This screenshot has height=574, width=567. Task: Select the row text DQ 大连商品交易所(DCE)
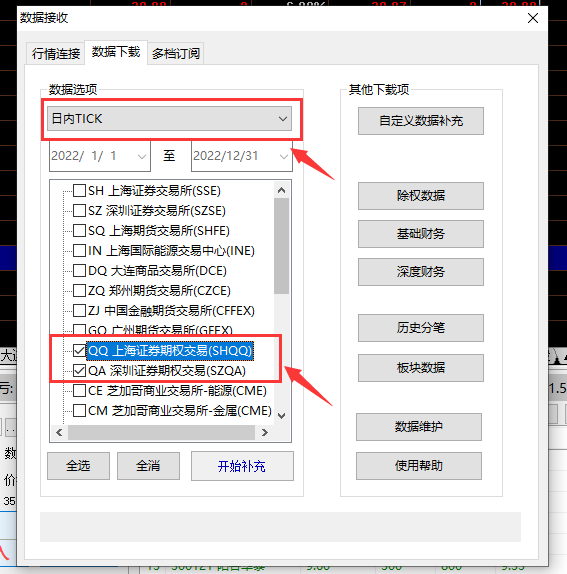click(157, 271)
